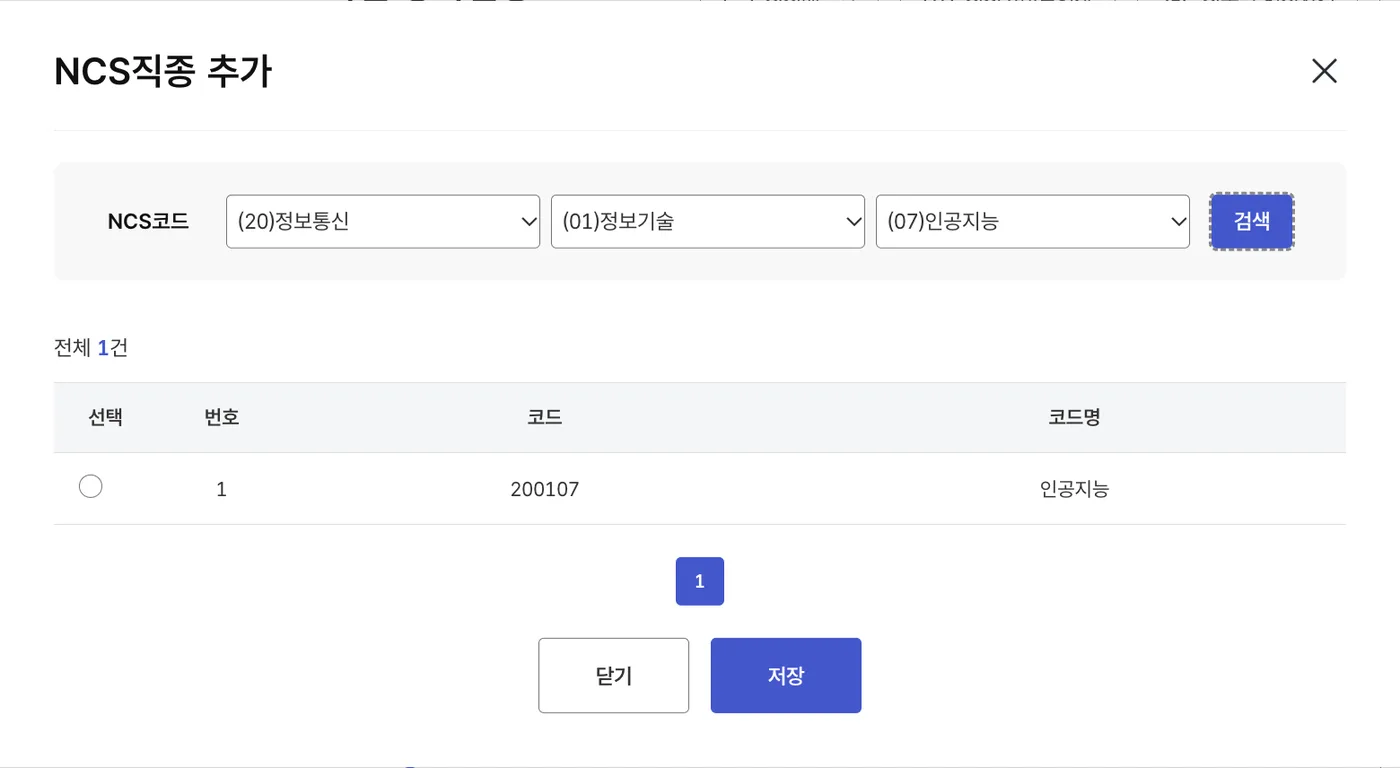Click the 검색 search button

pos(1252,221)
